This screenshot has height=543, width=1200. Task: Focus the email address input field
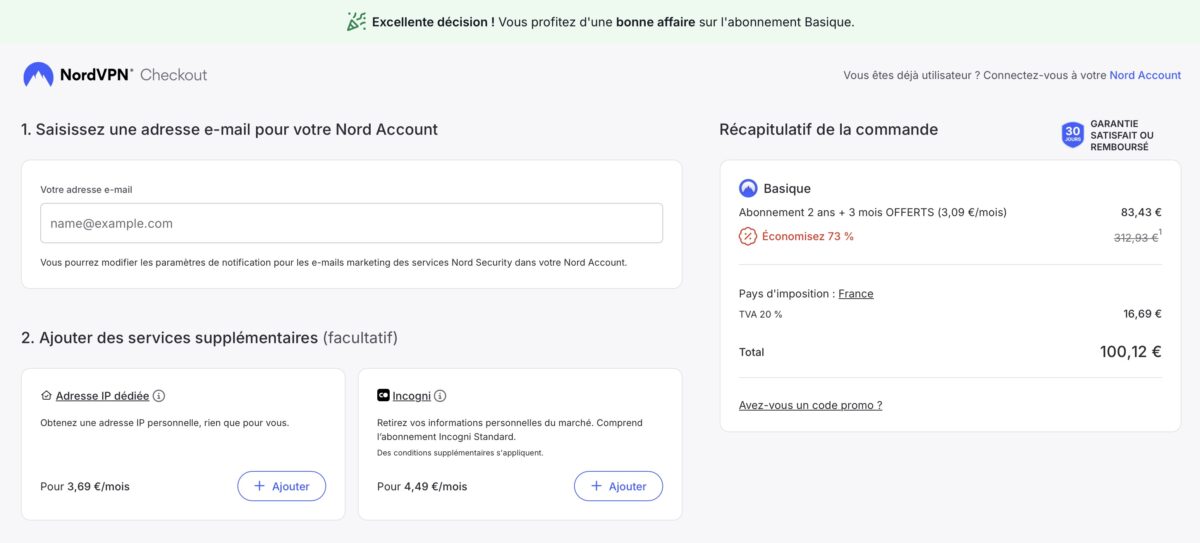tap(351, 223)
